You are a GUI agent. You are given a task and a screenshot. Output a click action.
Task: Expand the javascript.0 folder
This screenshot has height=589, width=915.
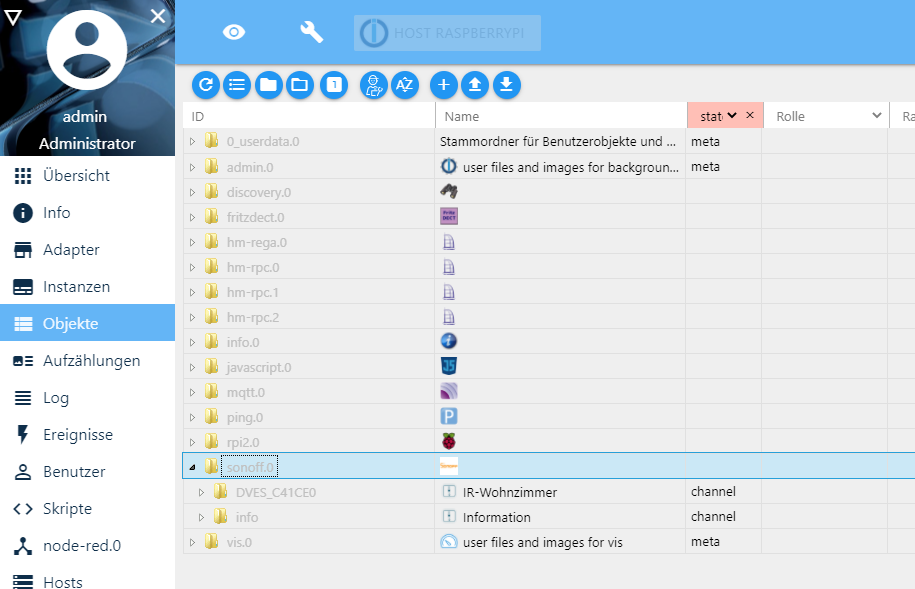point(193,367)
